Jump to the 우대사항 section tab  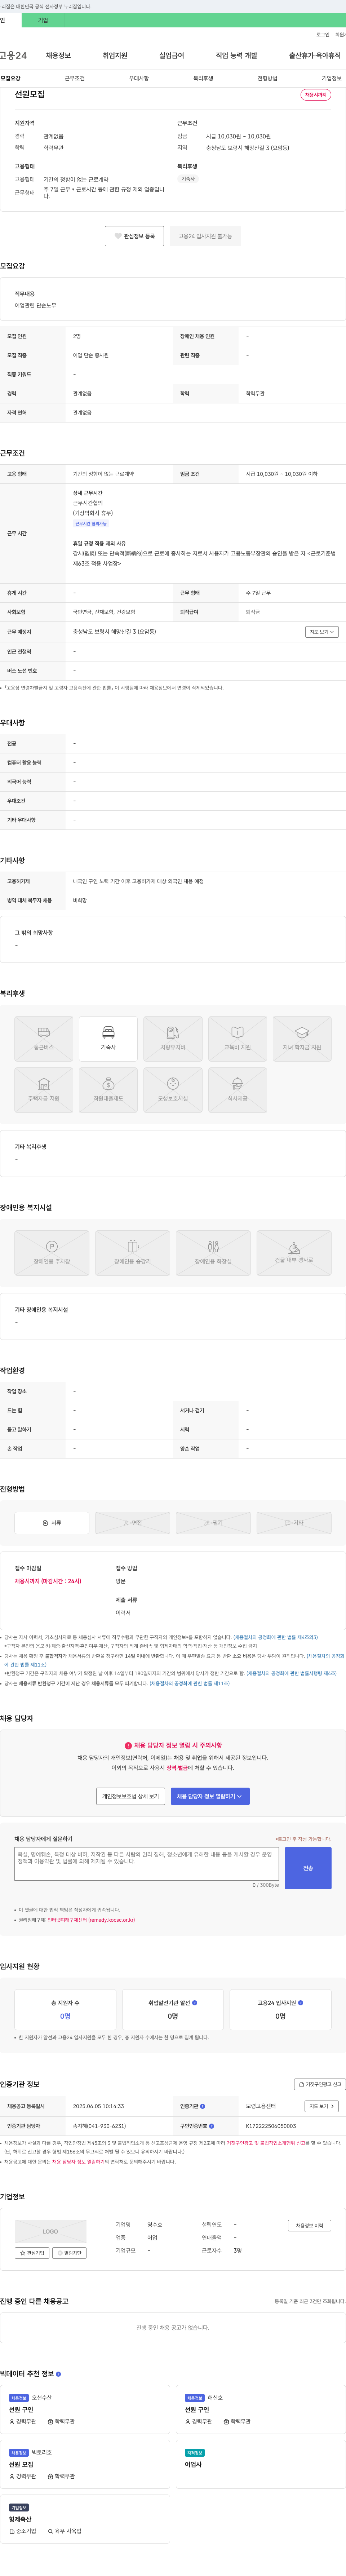[x=139, y=78]
